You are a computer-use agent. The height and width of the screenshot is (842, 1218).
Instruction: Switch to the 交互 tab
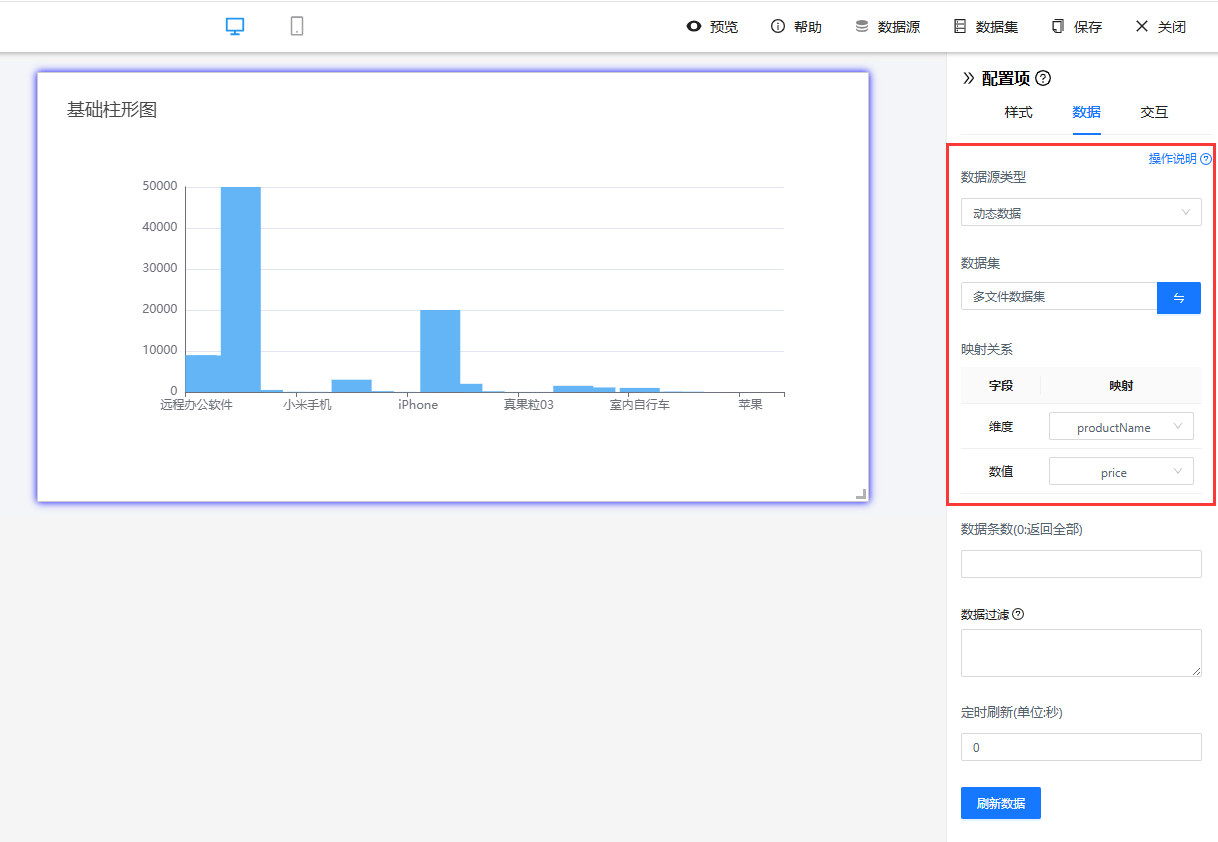tap(1154, 112)
